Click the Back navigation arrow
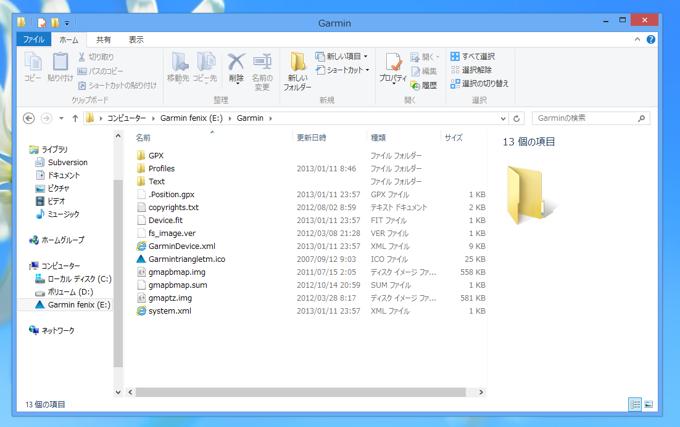The width and height of the screenshot is (680, 427). [29, 118]
